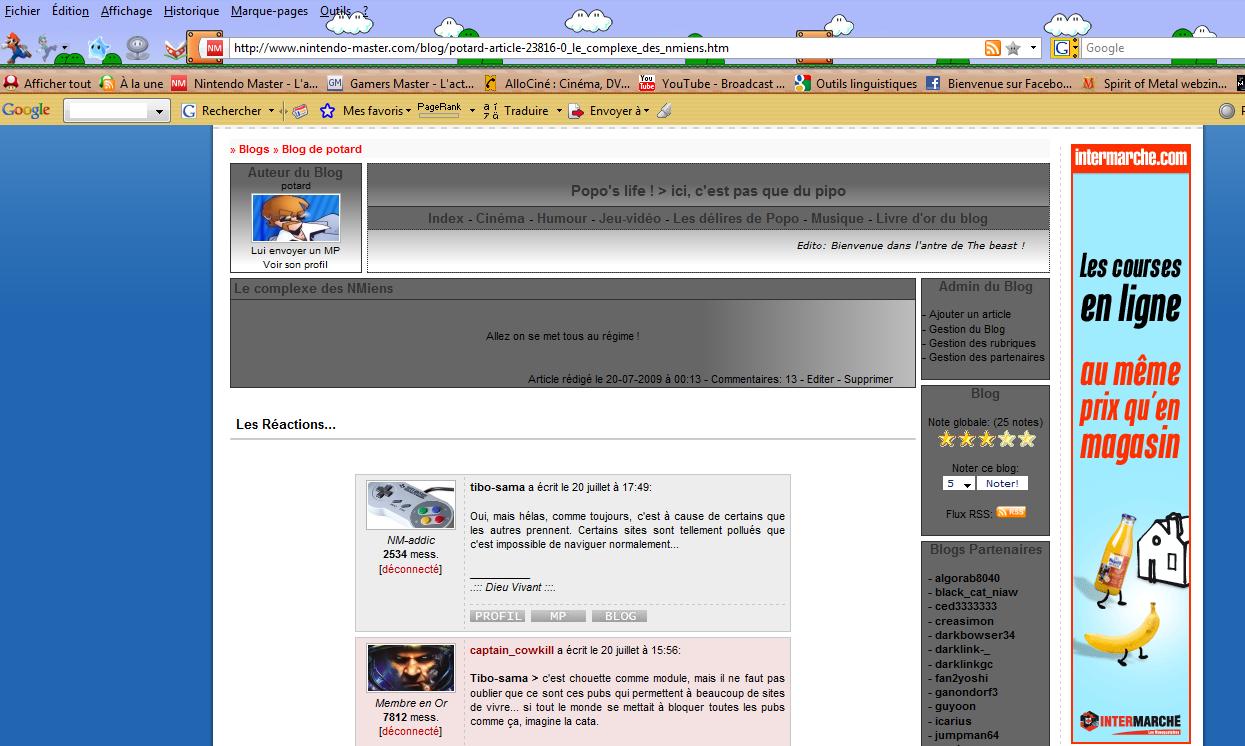Click the Envoyer à toolbar button
Screen dimensions: 1245x746
pyautogui.click(x=606, y=111)
